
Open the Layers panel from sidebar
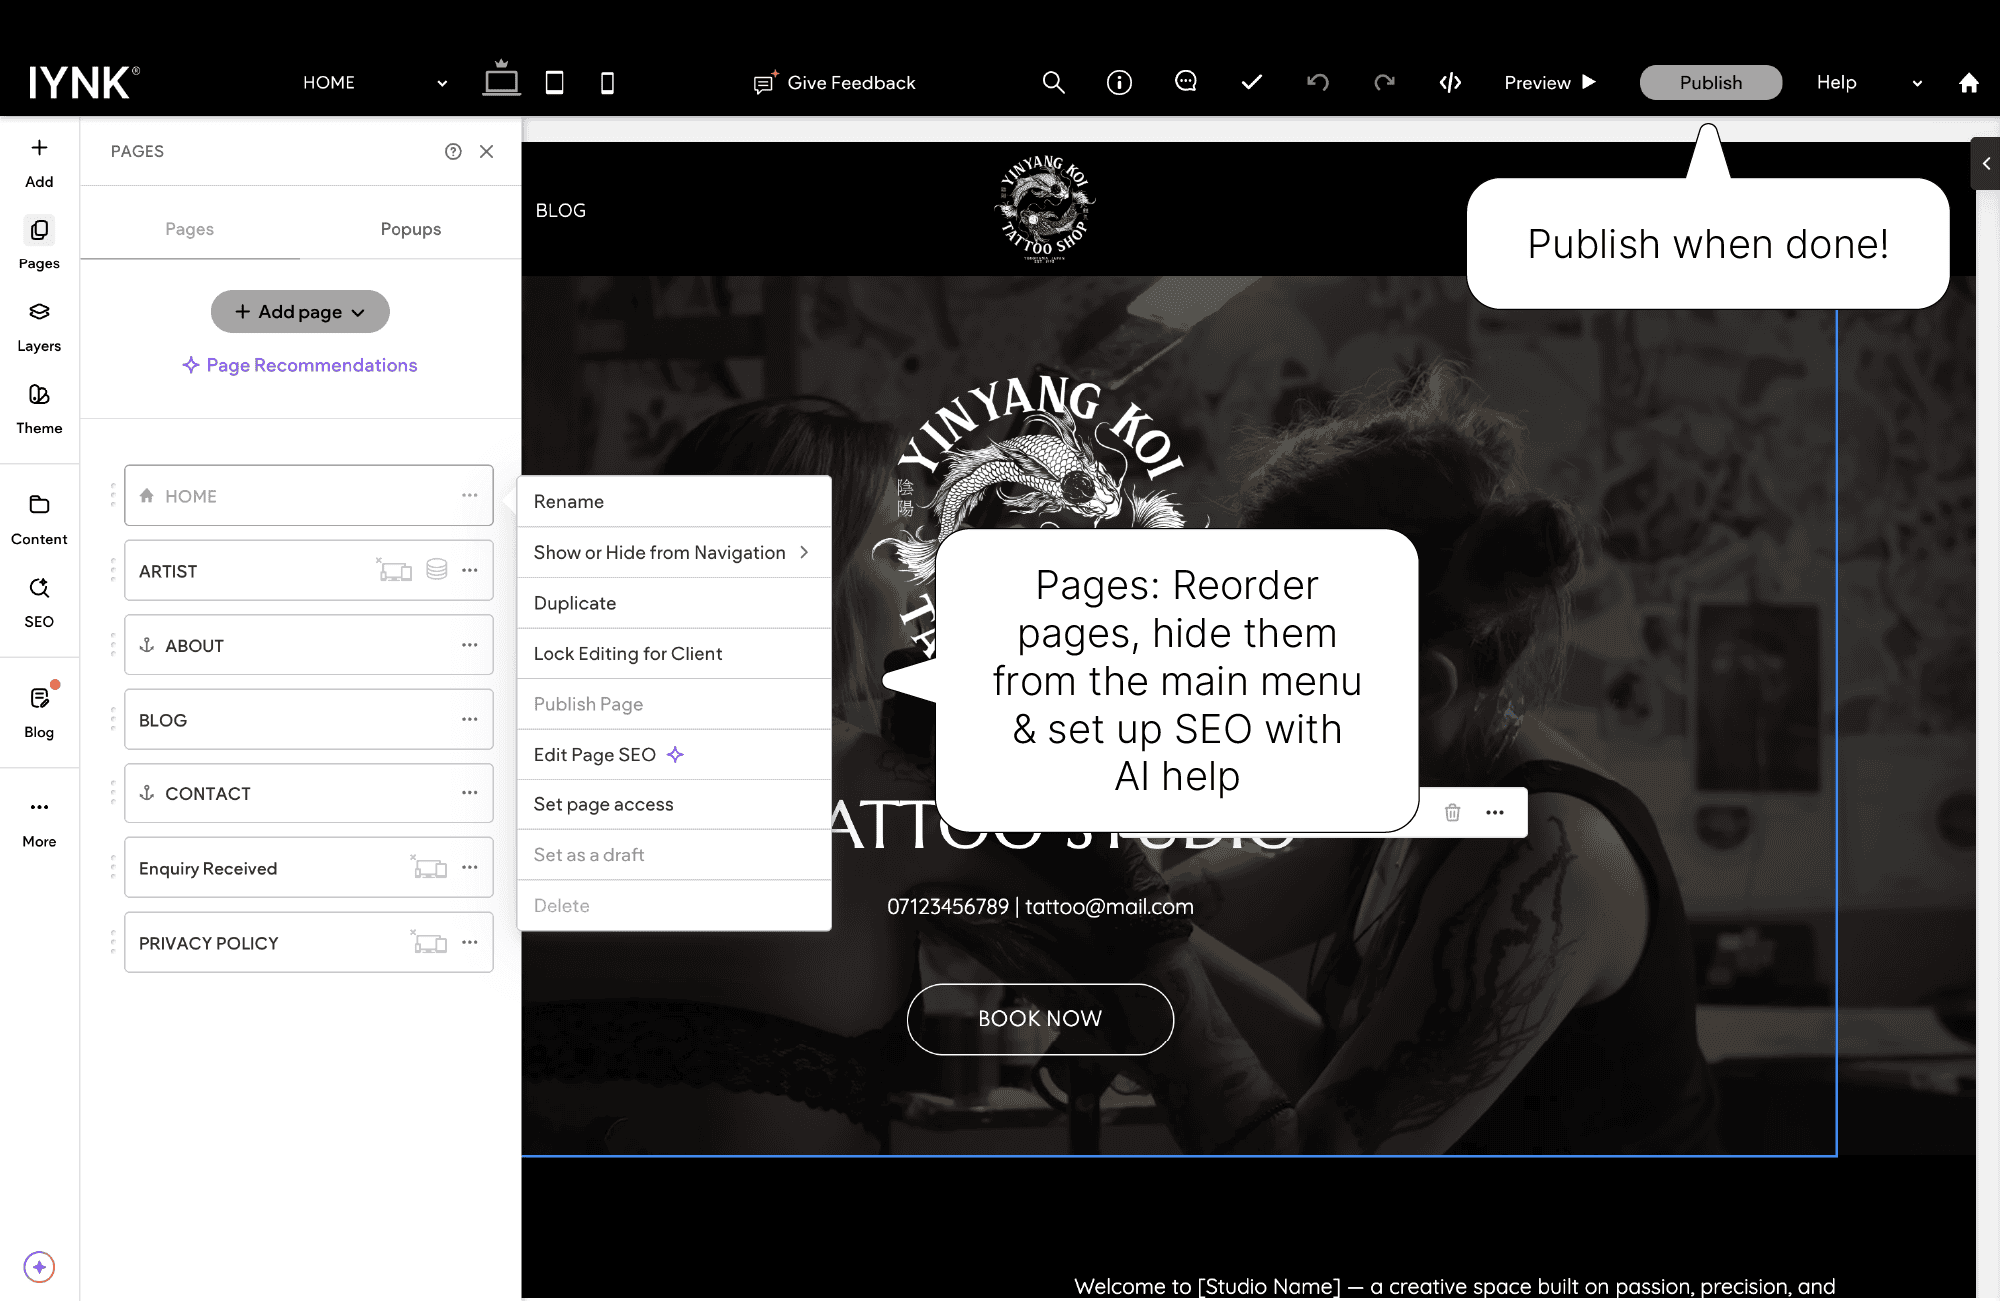[x=39, y=326]
